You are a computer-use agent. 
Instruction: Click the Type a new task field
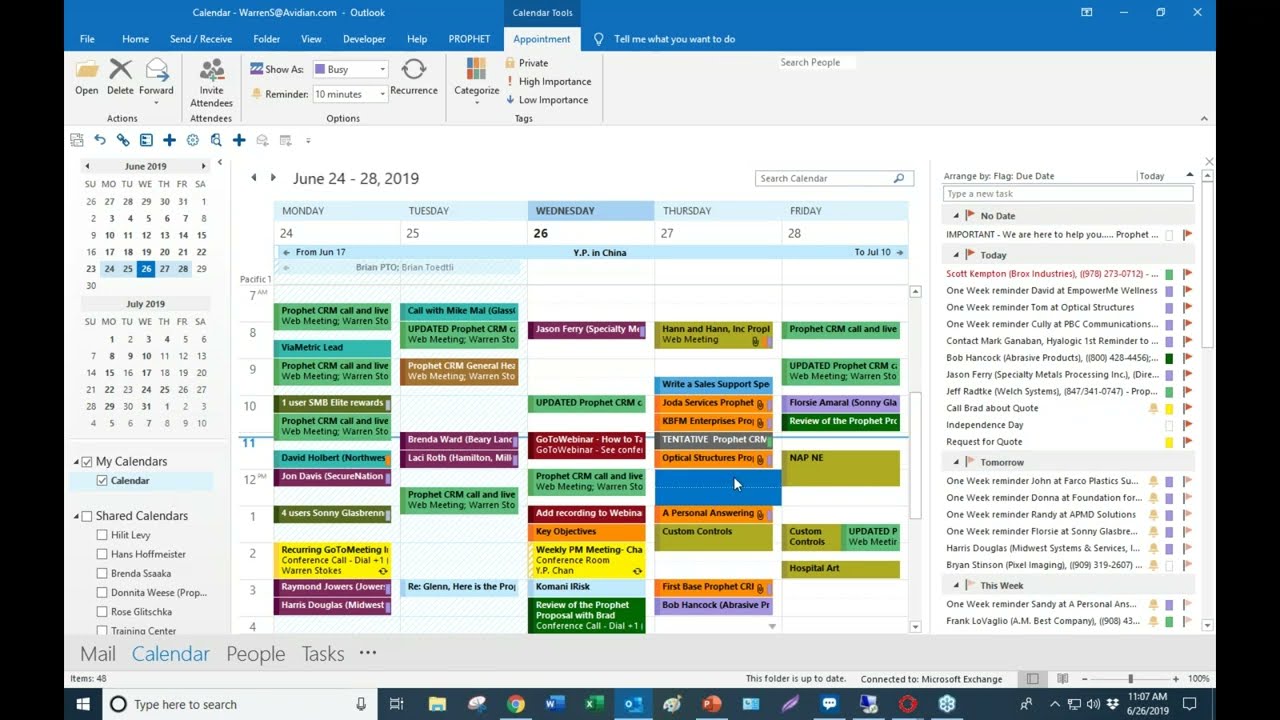[1068, 194]
